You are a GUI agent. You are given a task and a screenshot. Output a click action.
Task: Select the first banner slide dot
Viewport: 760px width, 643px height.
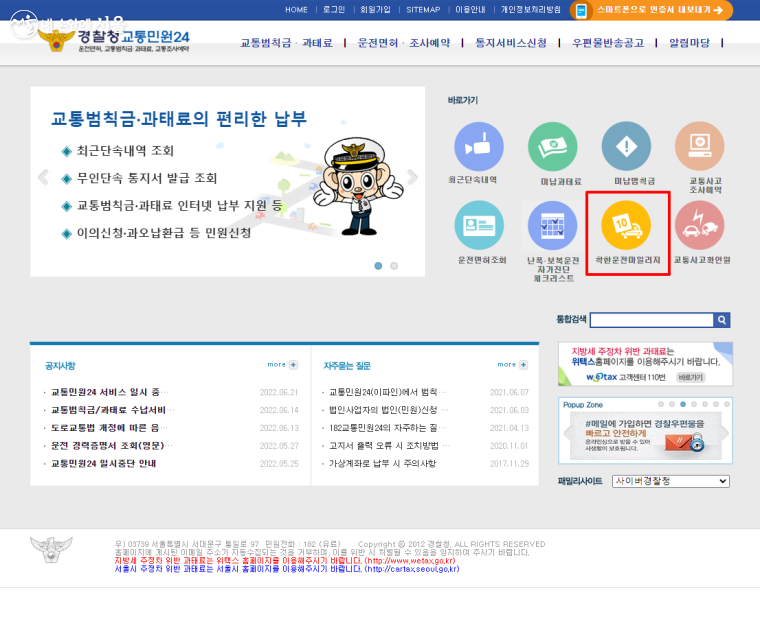tap(378, 266)
